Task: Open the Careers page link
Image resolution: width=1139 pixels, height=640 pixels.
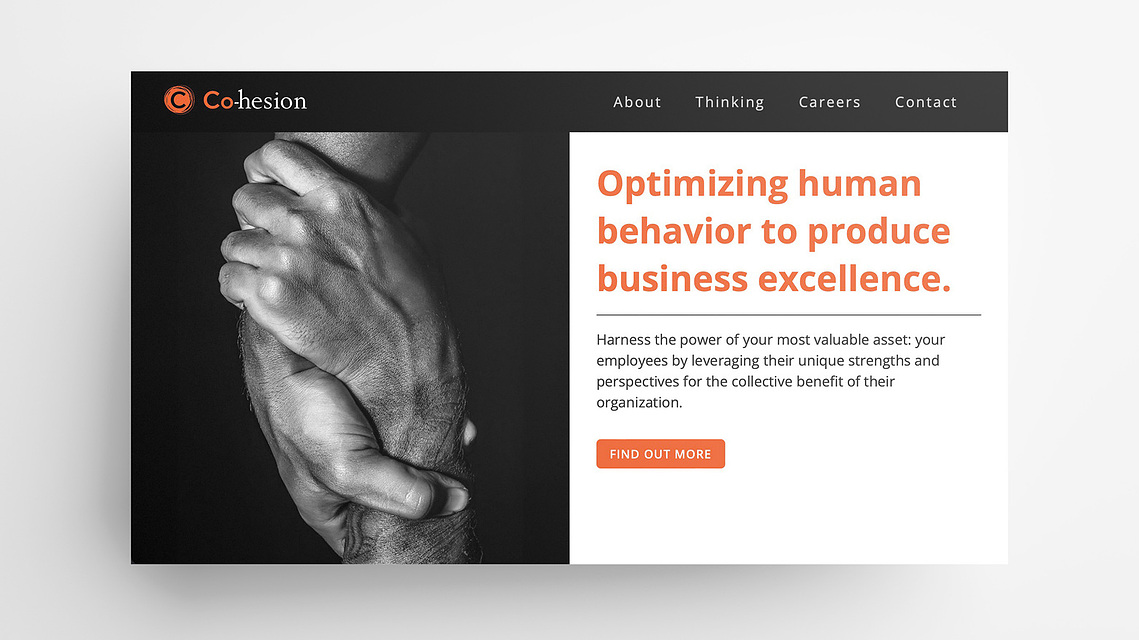Action: pos(830,102)
